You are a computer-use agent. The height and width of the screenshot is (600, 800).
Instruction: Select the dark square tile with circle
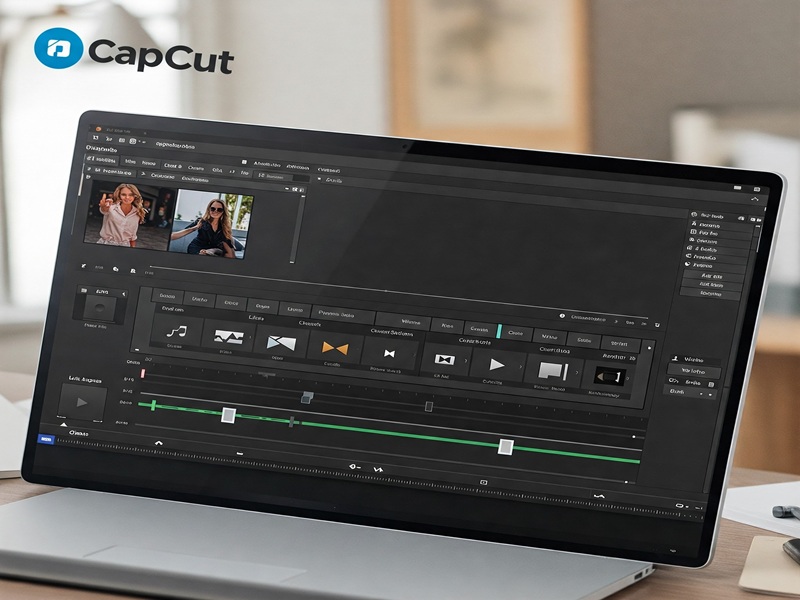(99, 308)
